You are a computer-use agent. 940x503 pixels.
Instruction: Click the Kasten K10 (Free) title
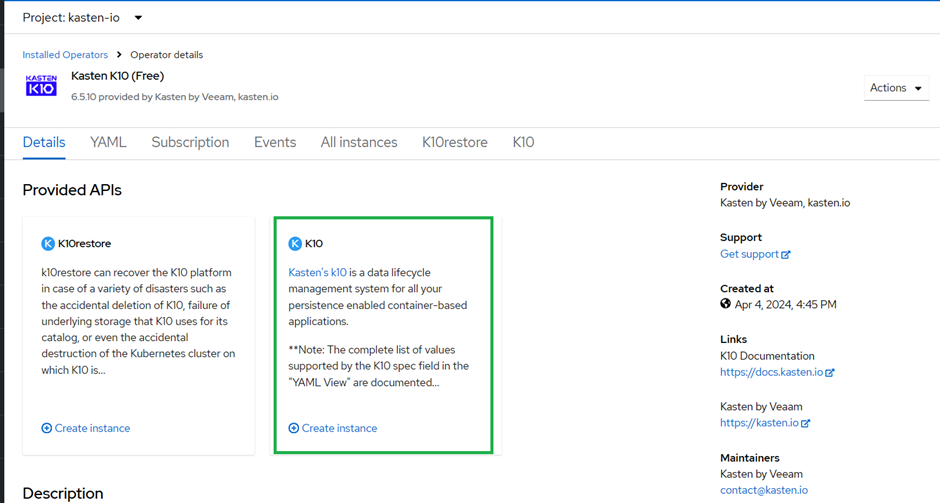click(118, 76)
